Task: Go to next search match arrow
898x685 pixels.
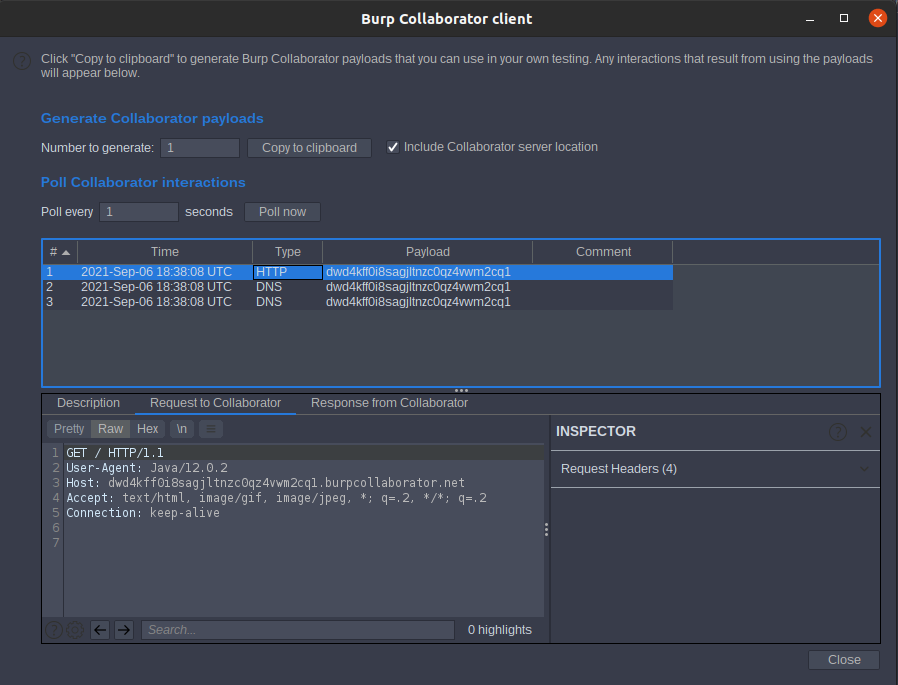Action: pos(124,630)
